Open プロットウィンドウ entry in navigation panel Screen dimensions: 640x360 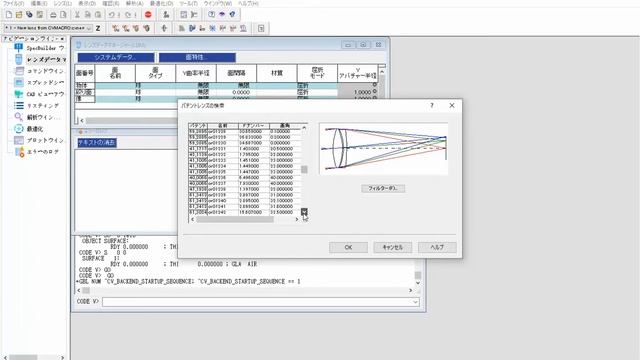tap(39, 140)
